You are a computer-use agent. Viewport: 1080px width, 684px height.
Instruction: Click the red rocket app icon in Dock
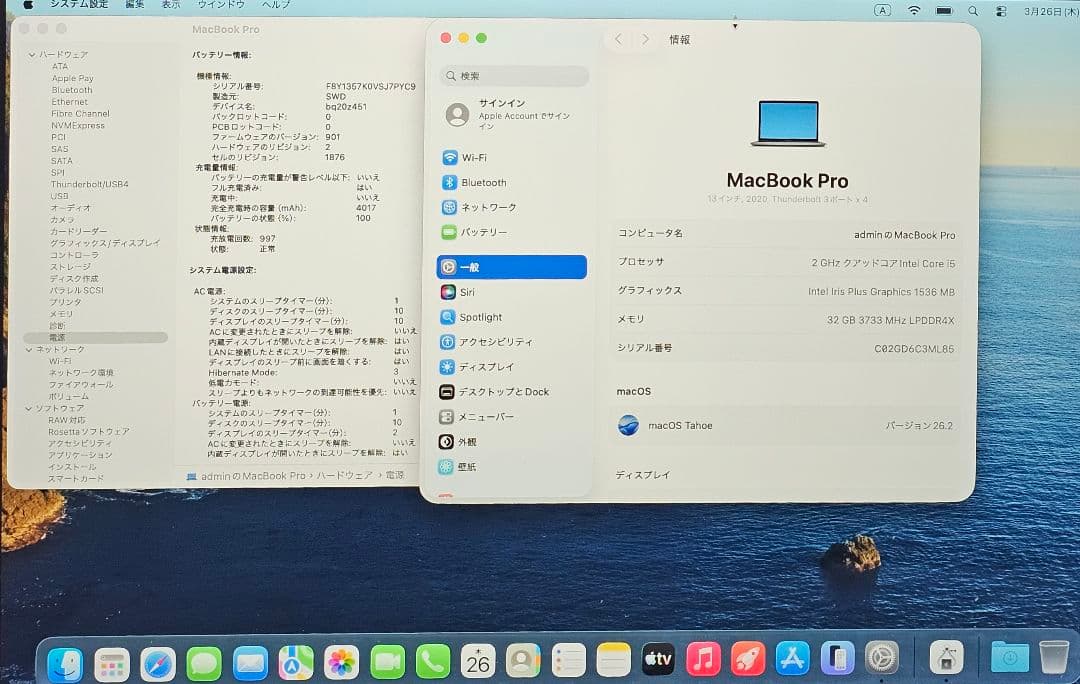(x=748, y=658)
